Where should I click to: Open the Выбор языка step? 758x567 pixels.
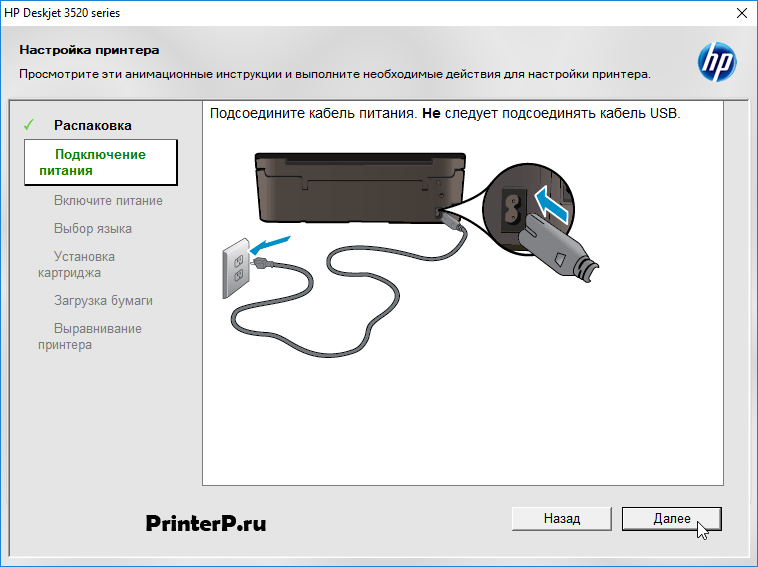[x=93, y=229]
